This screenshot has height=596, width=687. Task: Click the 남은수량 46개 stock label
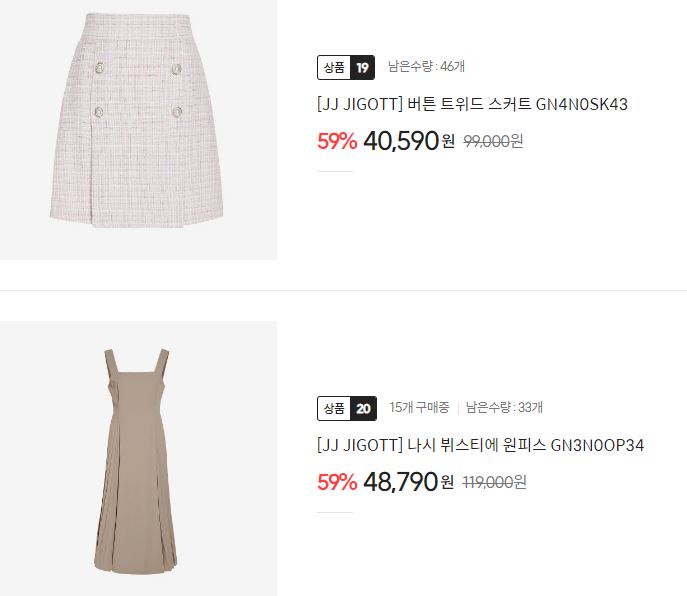[426, 67]
